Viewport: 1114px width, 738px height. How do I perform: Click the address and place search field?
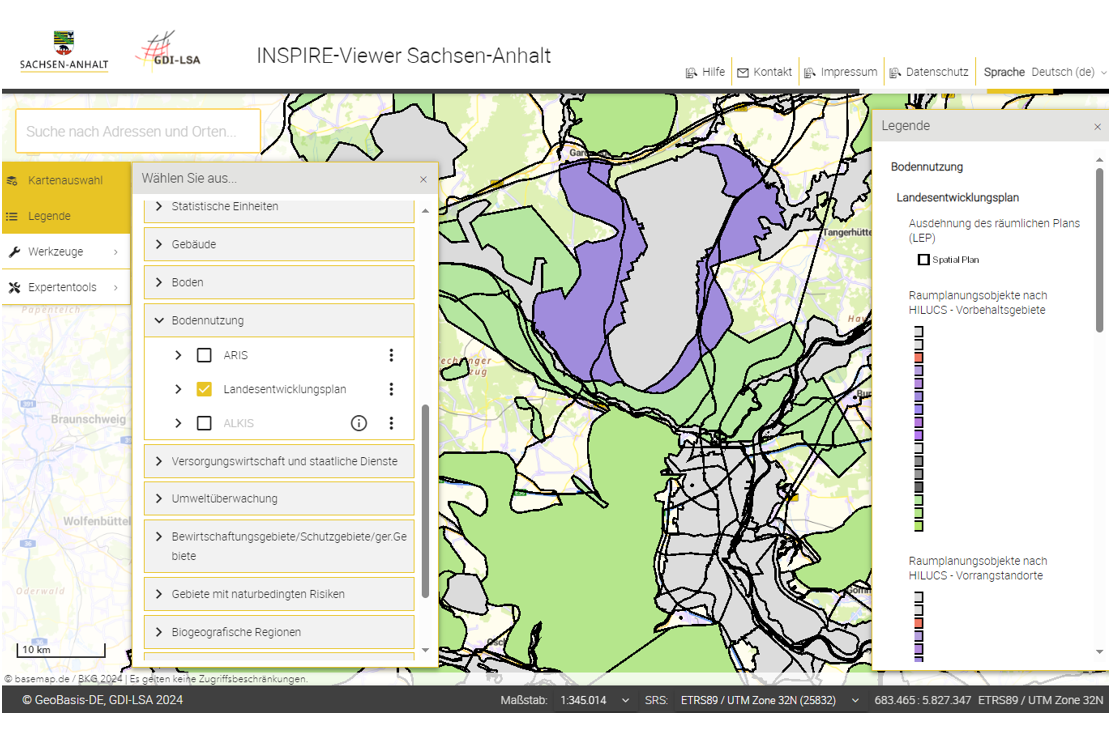click(138, 131)
